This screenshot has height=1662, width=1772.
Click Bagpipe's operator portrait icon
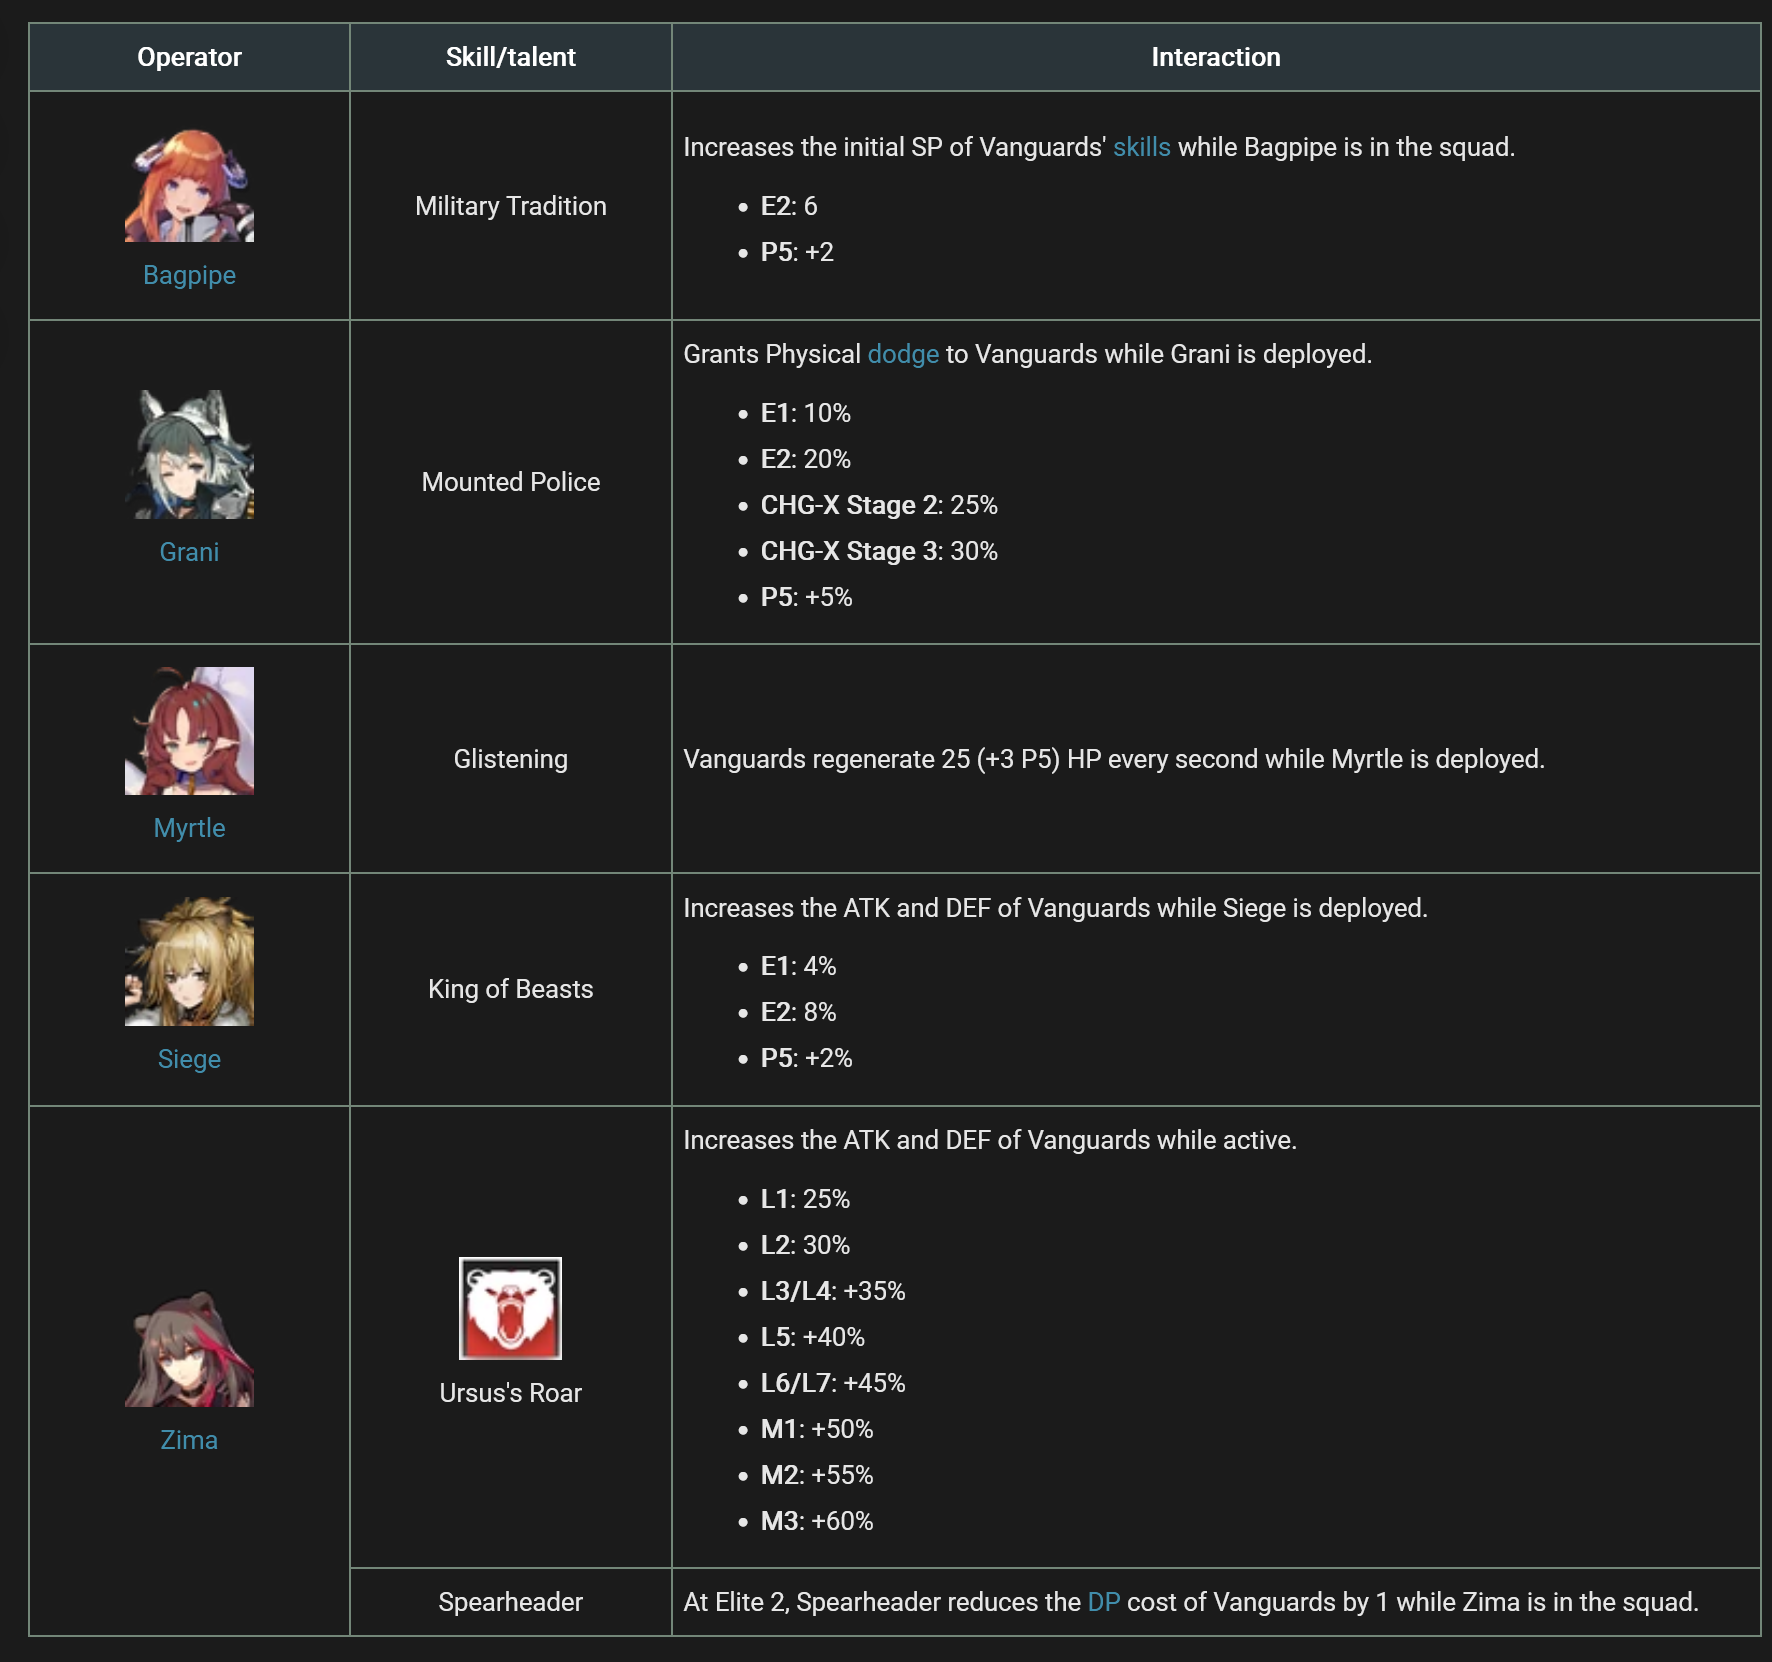coord(189,185)
